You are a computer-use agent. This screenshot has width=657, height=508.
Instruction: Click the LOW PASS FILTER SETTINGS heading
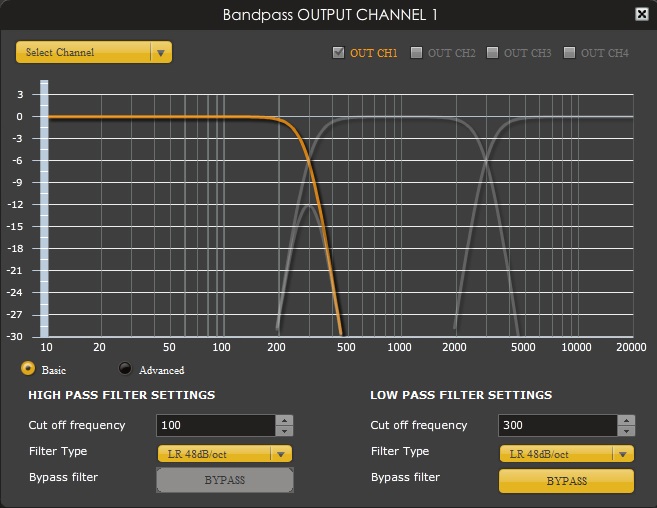[x=461, y=395]
